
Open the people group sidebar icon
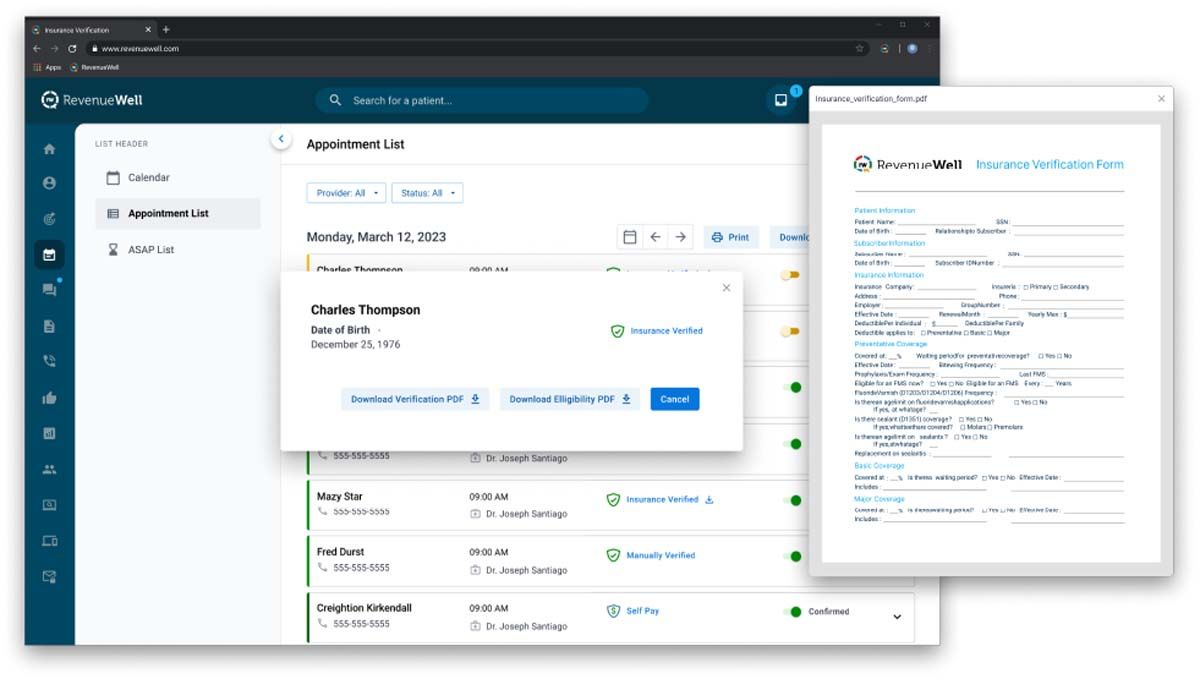click(x=49, y=469)
